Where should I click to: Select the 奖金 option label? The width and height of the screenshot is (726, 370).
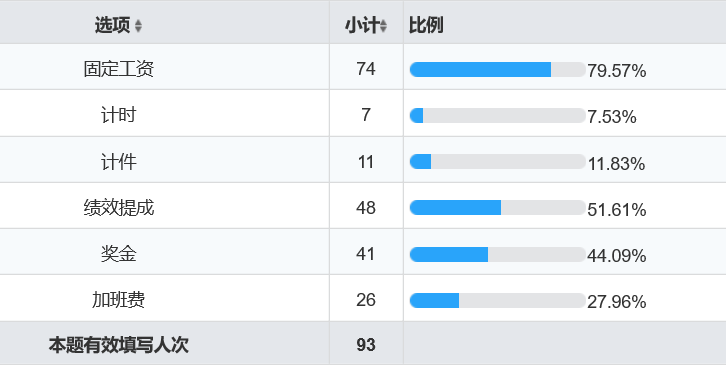(x=119, y=254)
